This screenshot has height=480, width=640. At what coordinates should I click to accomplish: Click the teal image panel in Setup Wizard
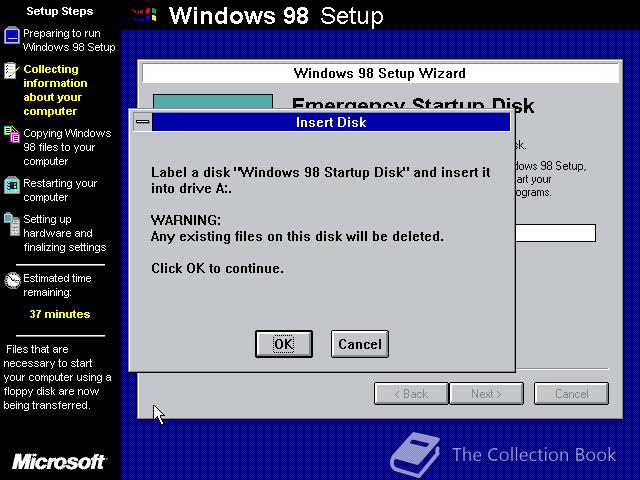213,102
